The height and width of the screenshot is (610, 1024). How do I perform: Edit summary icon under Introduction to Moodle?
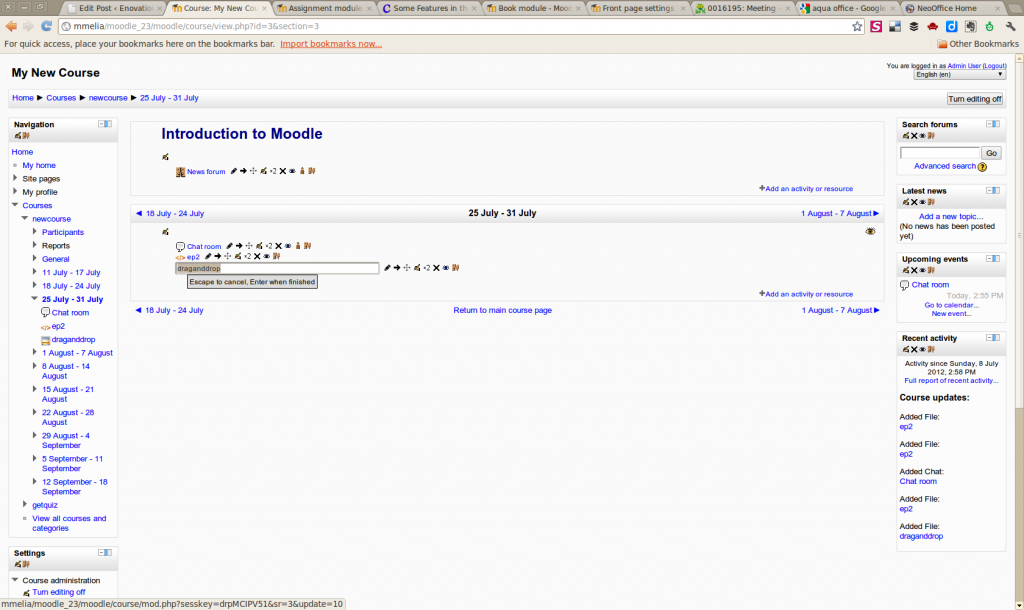point(165,157)
